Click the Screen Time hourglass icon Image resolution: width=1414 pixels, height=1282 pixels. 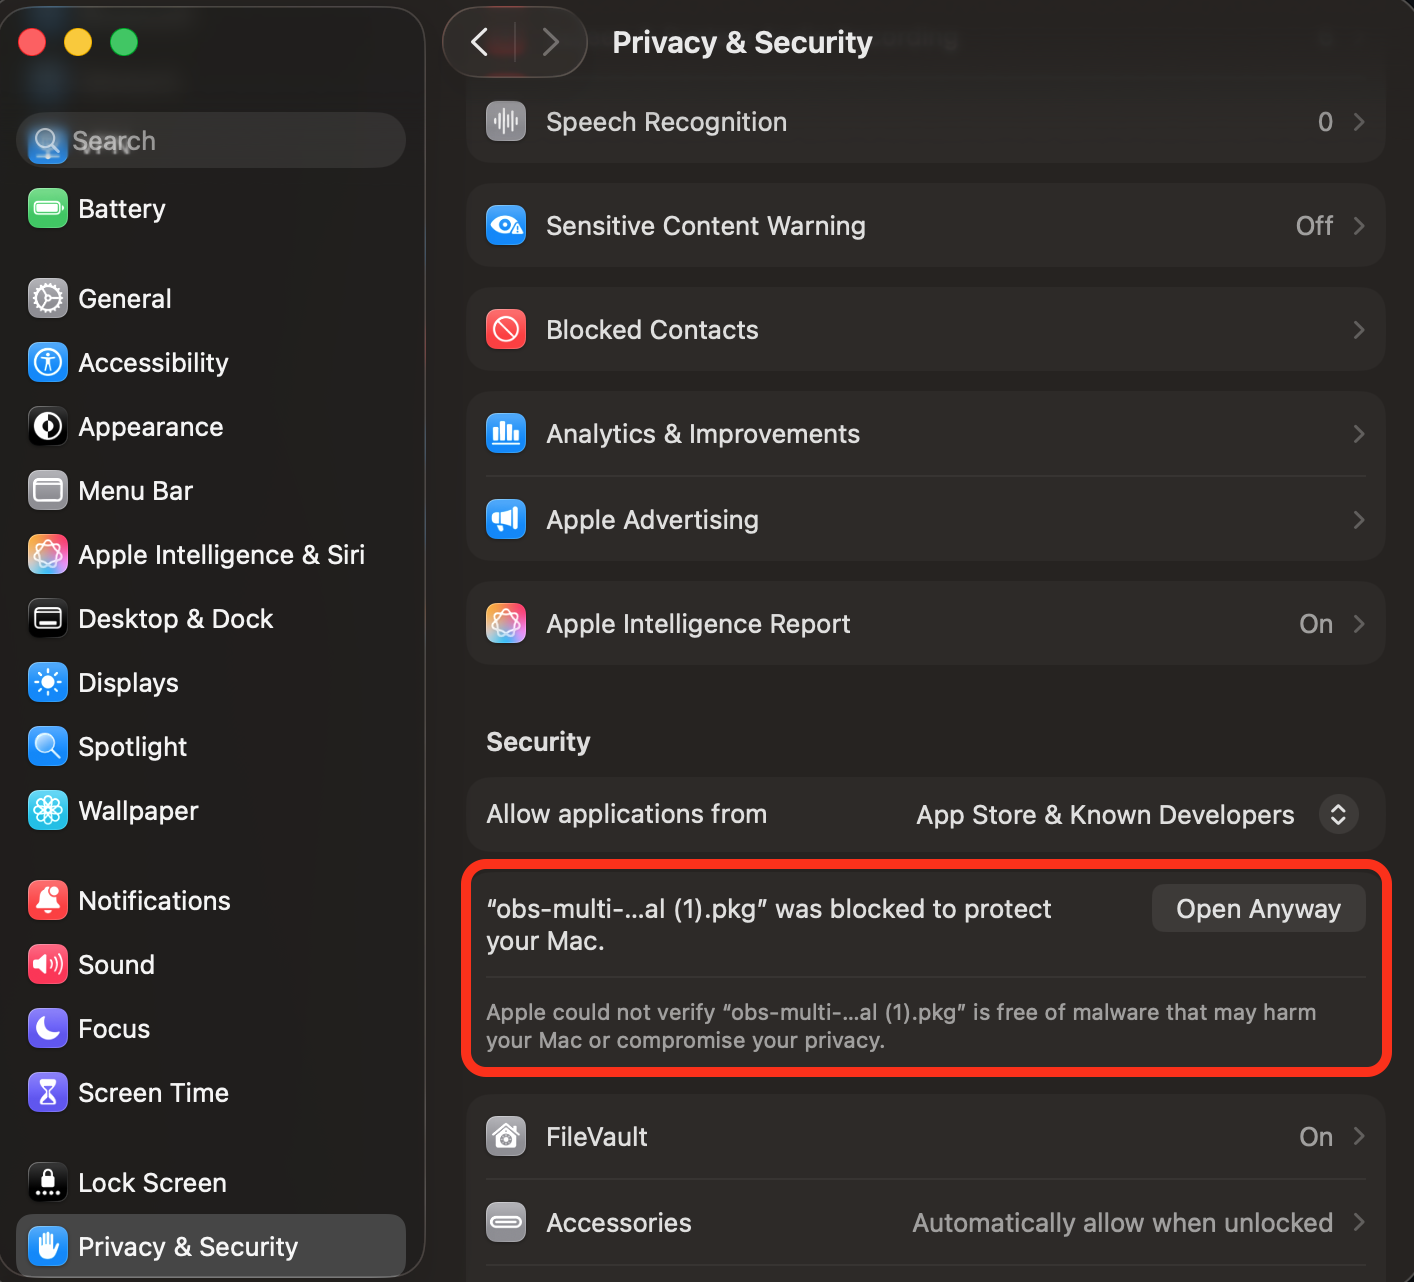(48, 1093)
